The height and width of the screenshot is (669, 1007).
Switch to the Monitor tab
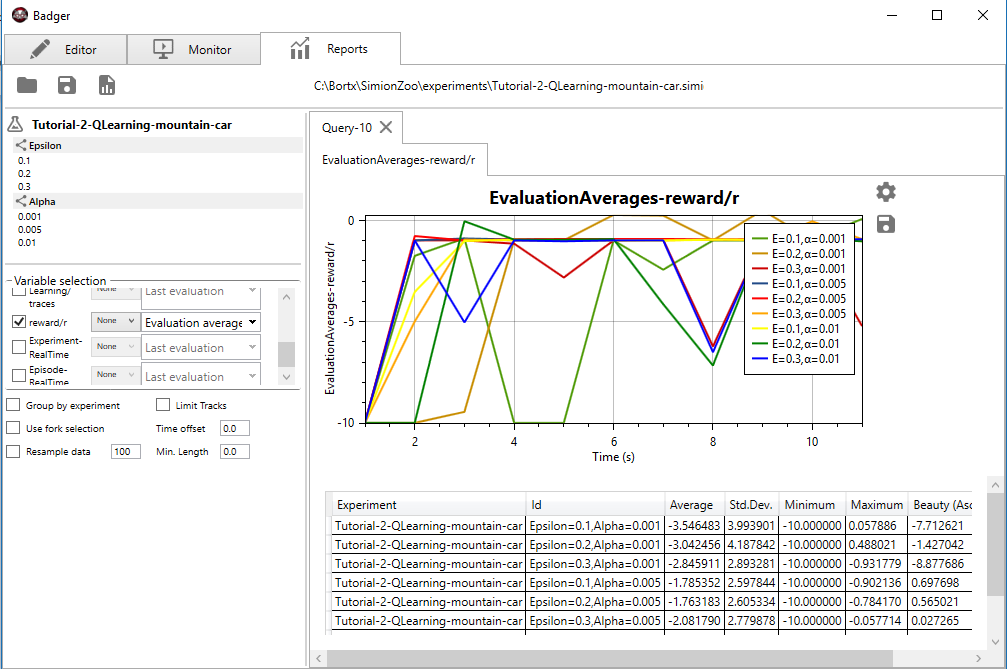tap(193, 49)
